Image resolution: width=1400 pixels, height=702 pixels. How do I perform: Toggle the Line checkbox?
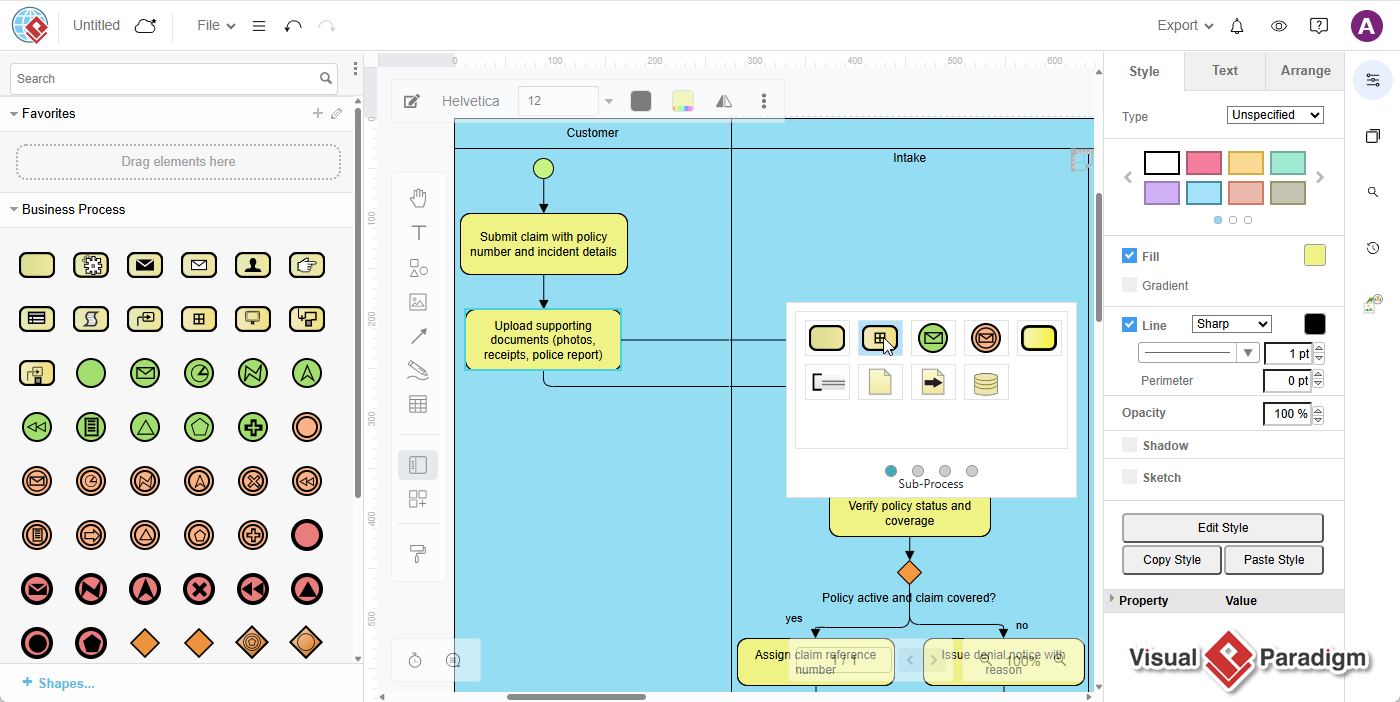click(1129, 324)
